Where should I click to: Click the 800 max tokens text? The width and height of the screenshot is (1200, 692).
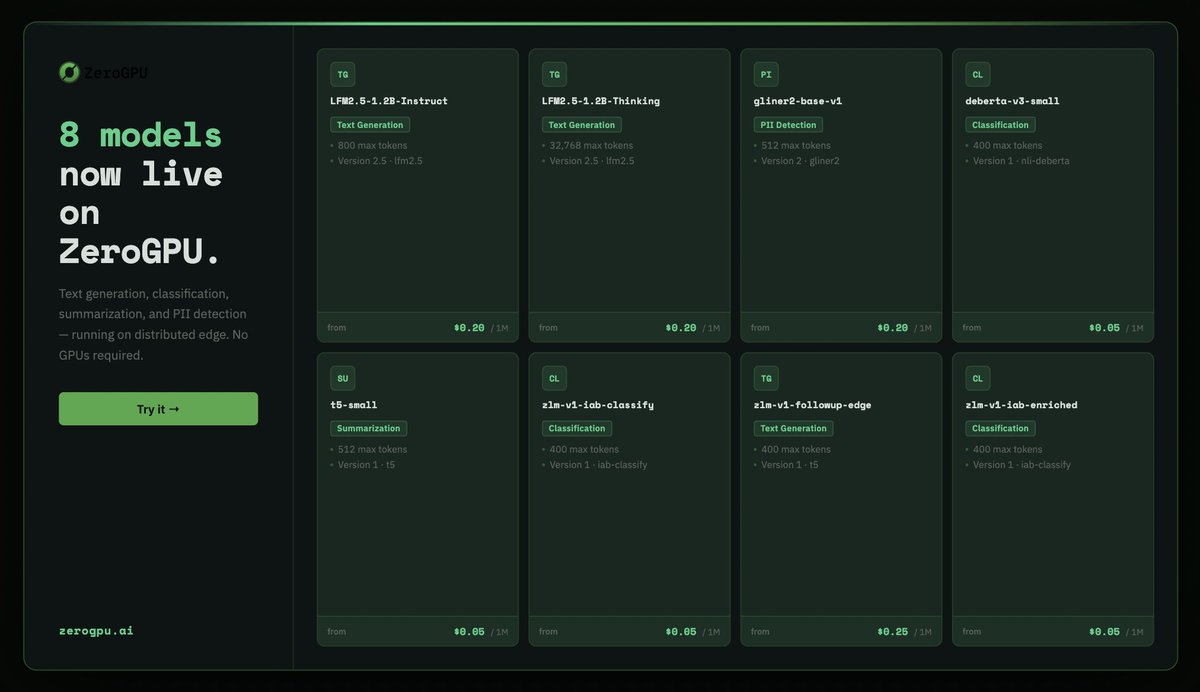click(x=372, y=145)
